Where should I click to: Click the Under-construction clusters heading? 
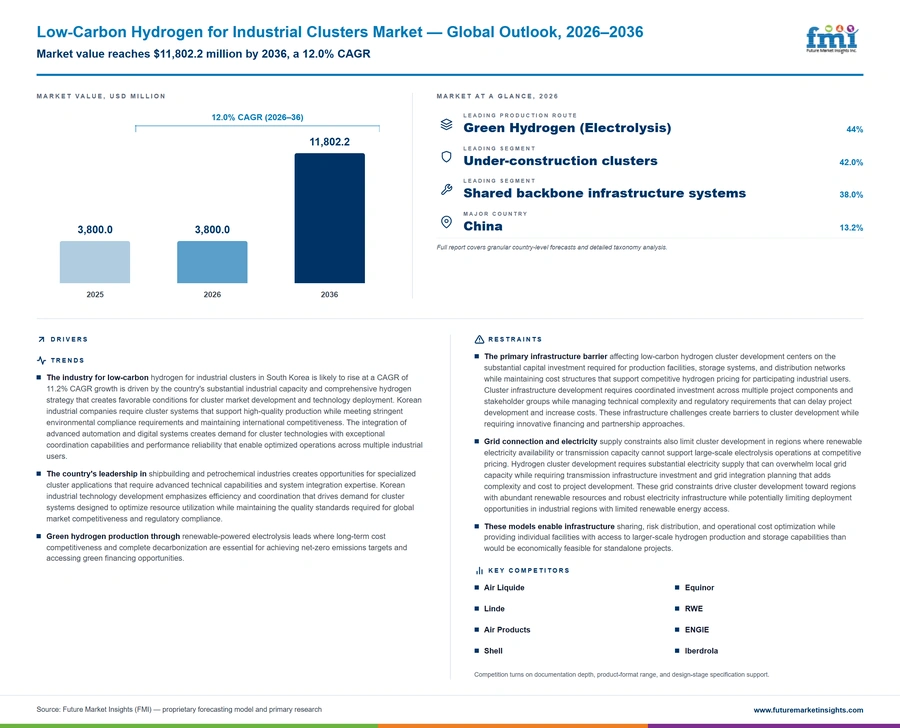[x=560, y=161]
